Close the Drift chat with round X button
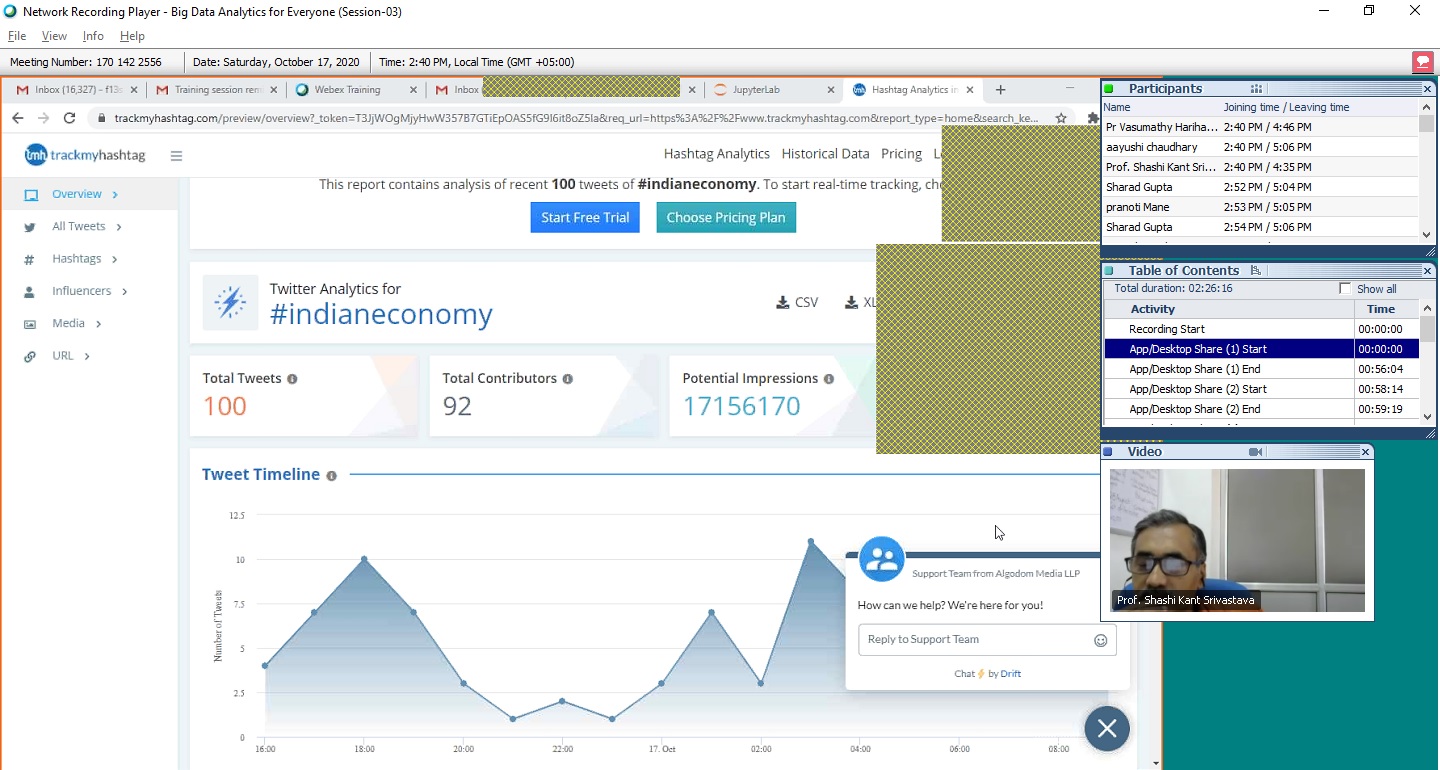This screenshot has width=1440, height=770. [1107, 729]
